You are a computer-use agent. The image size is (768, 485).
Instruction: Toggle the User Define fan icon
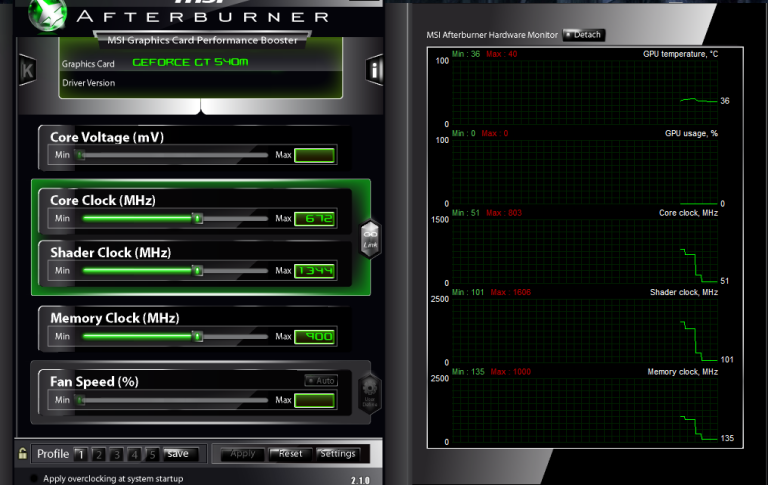click(369, 394)
